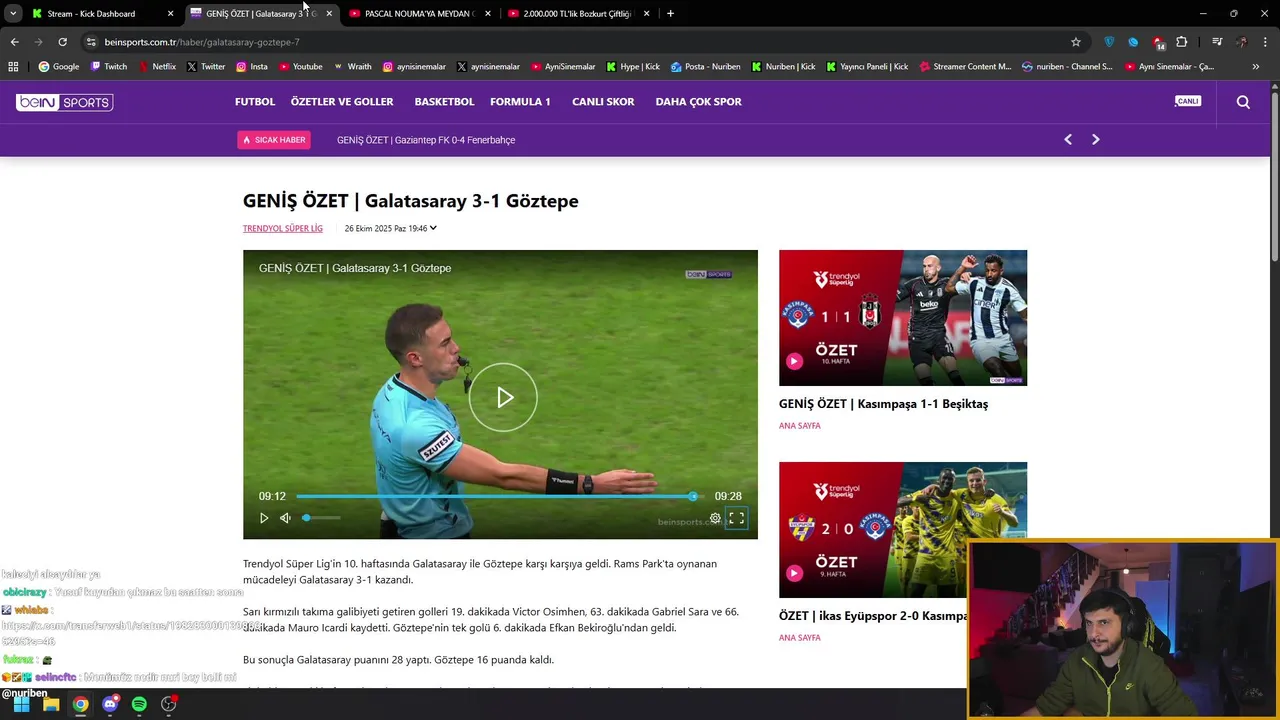
Task: Click the video progress seek bar
Action: point(499,496)
